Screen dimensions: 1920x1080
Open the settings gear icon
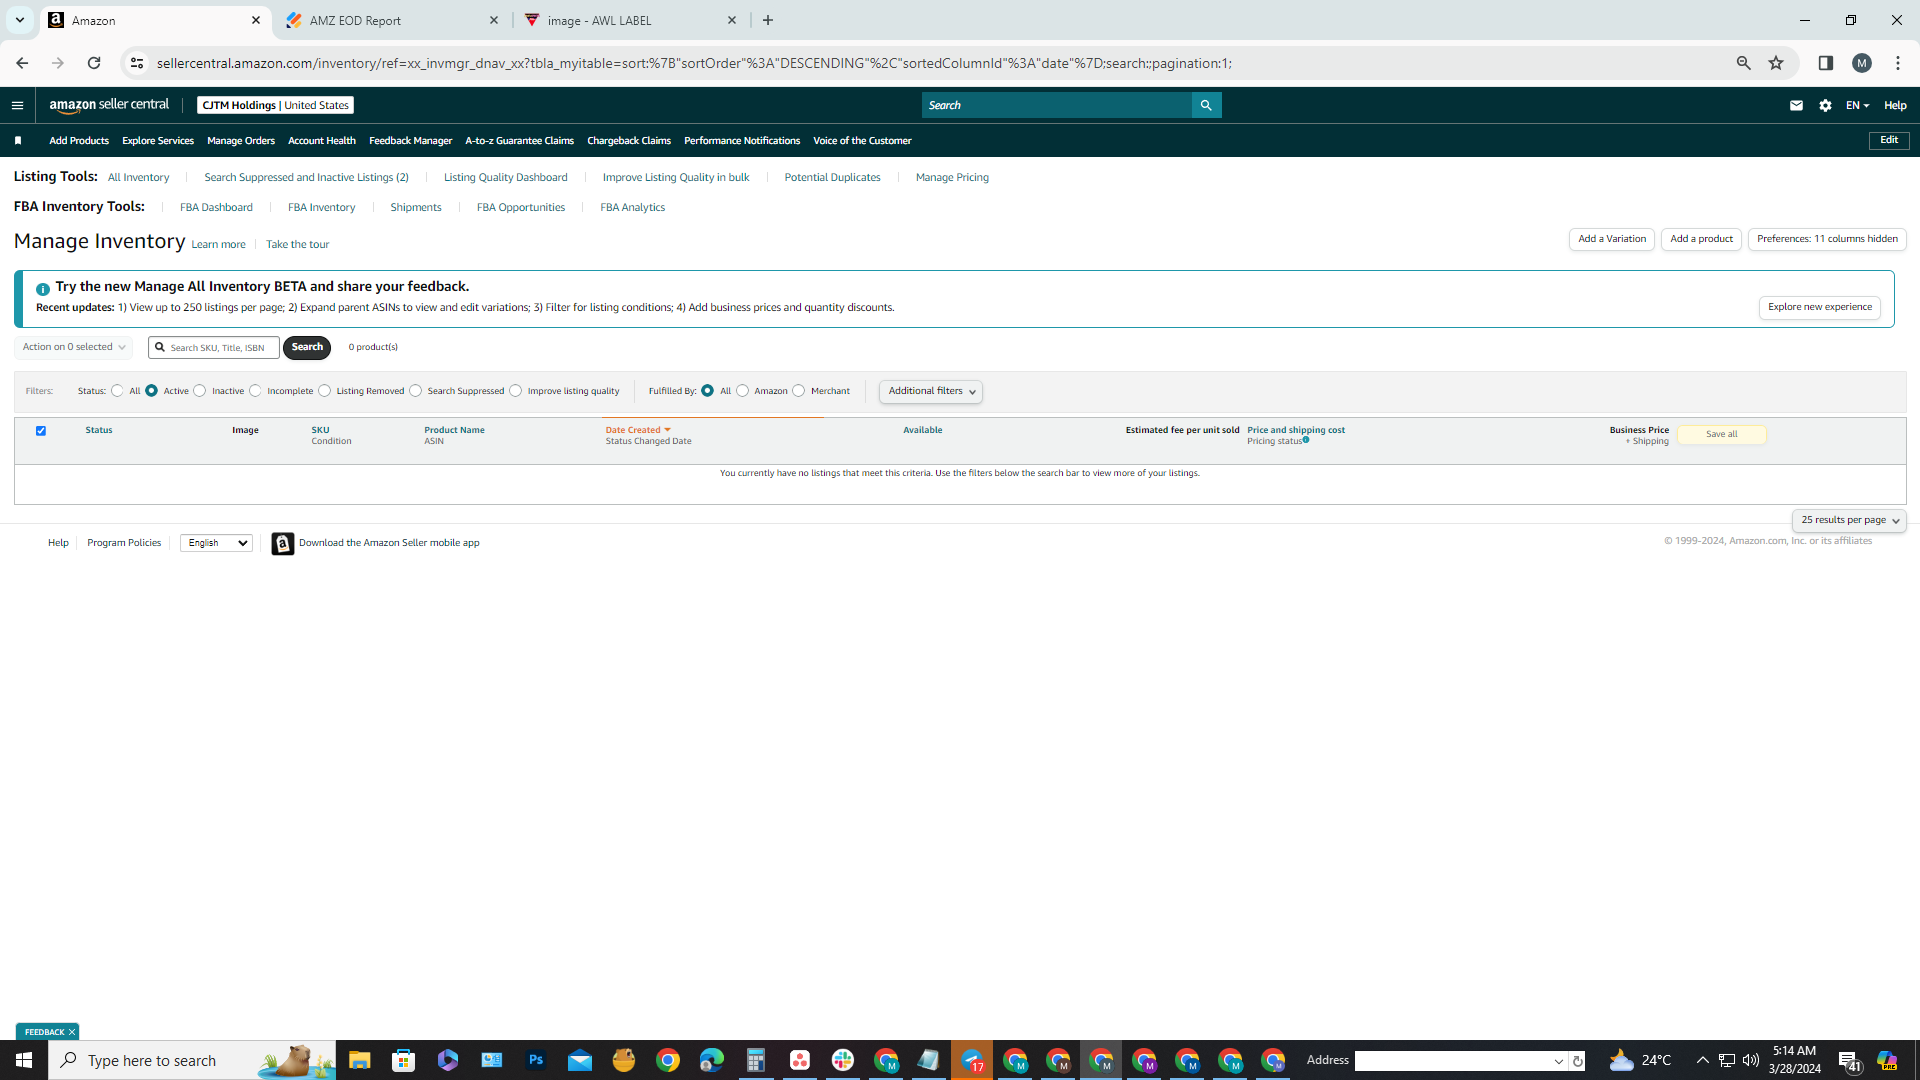coord(1825,105)
